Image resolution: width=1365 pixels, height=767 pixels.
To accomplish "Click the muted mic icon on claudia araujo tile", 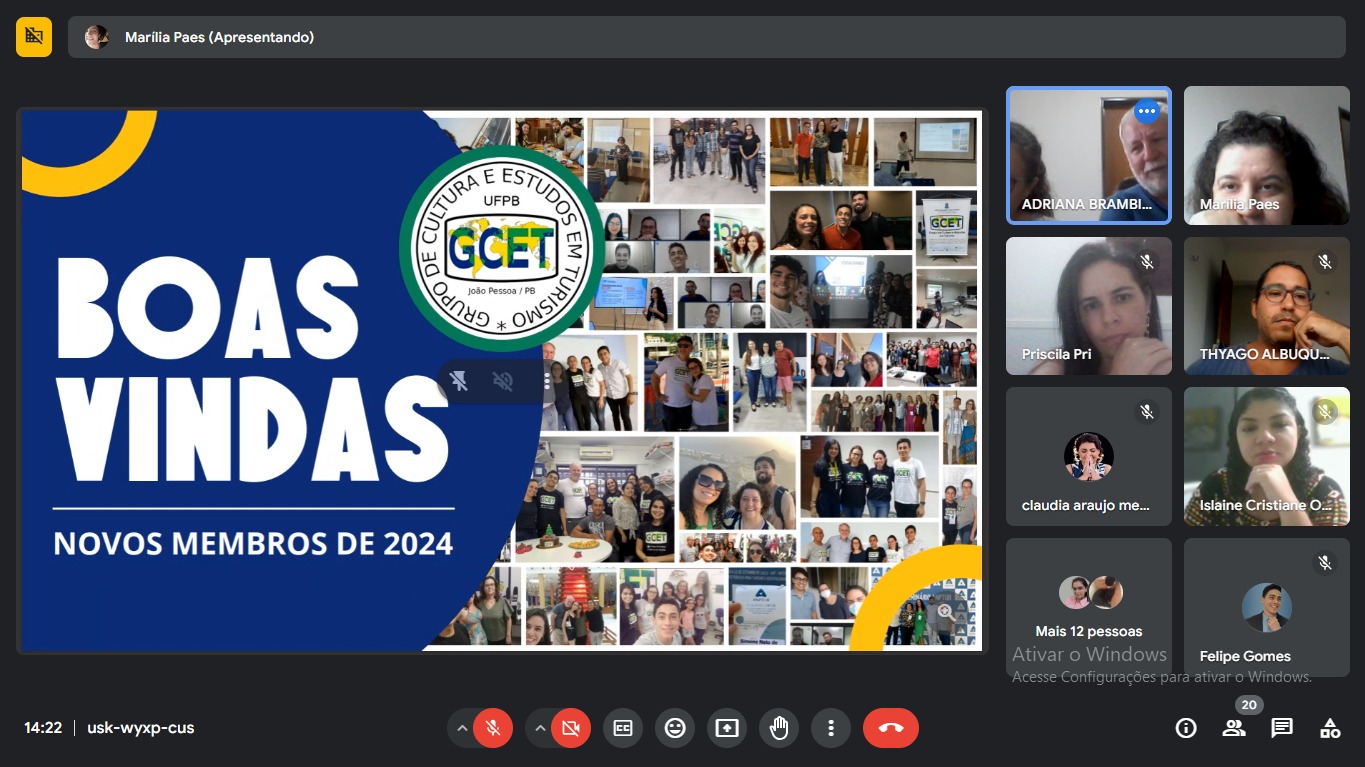I will point(1147,412).
